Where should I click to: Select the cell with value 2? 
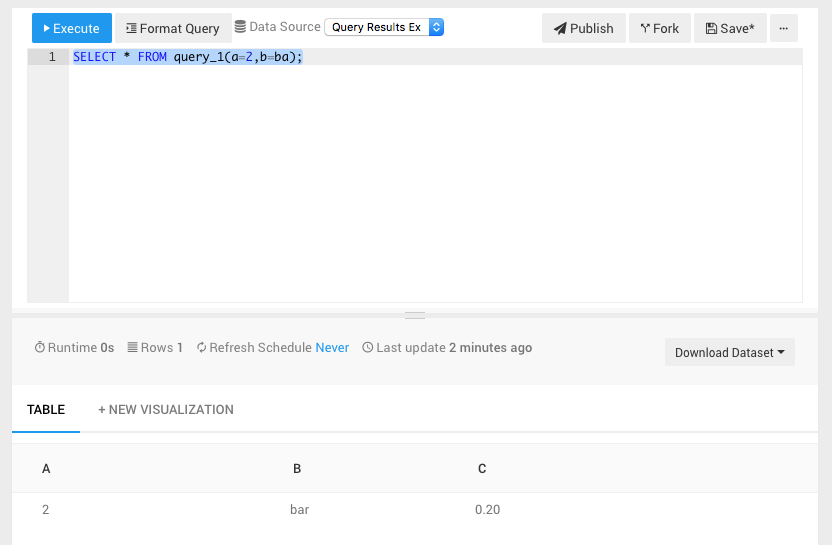(46, 509)
